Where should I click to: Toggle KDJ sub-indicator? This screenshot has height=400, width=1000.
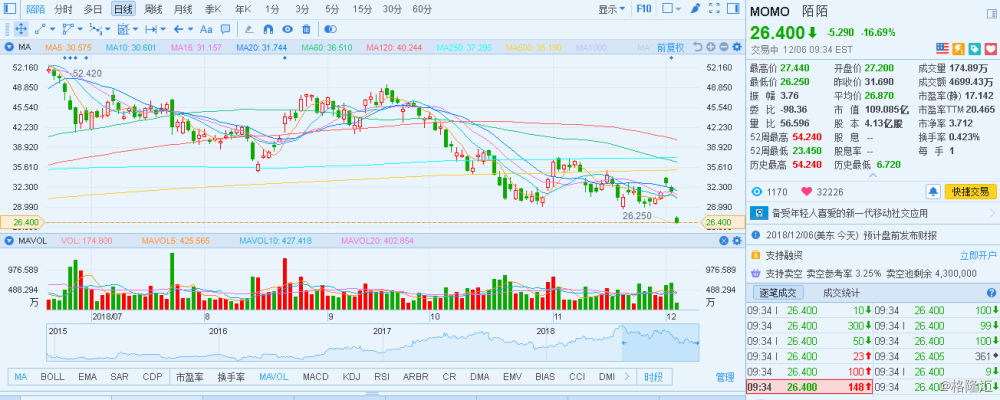(351, 377)
